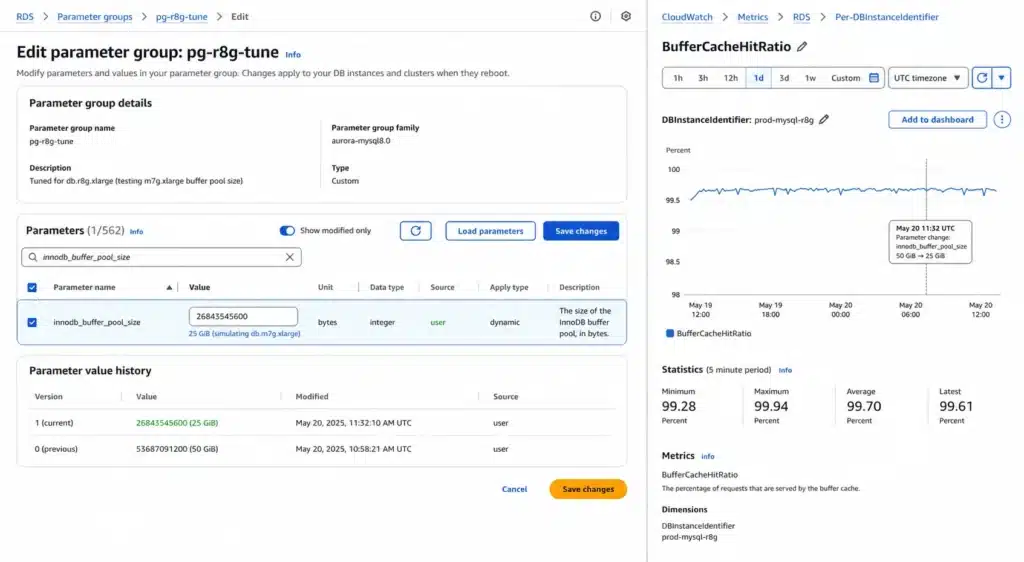Click the Source column header
This screenshot has width=1024, height=562.
(x=442, y=287)
